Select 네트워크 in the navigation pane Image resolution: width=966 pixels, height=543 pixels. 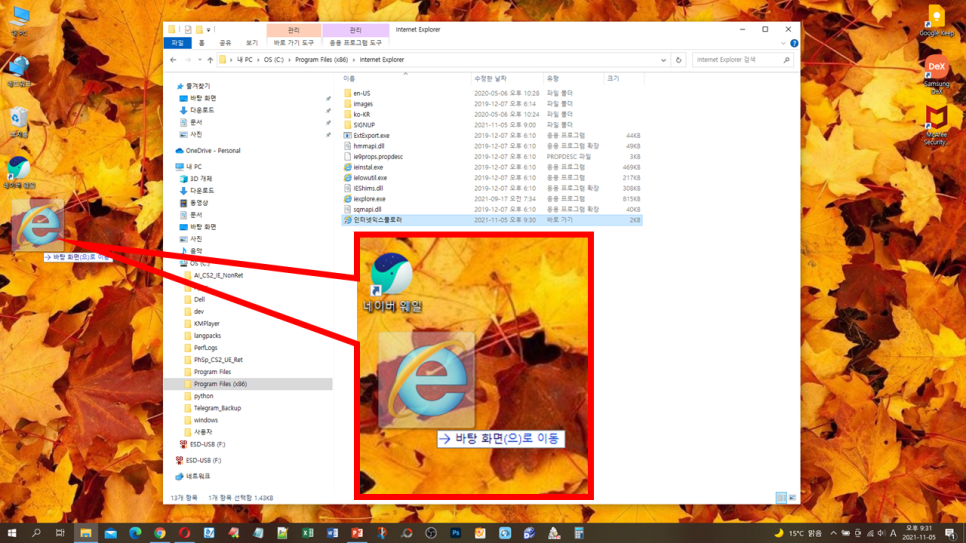pos(198,476)
